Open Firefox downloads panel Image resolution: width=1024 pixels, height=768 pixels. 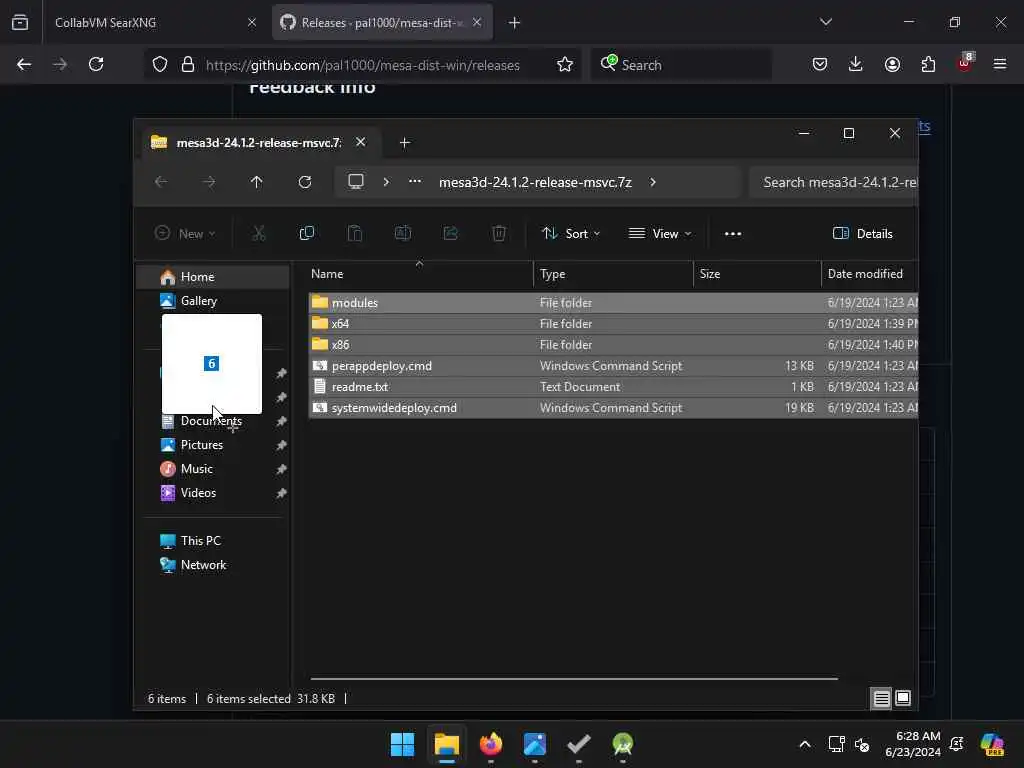click(x=856, y=64)
